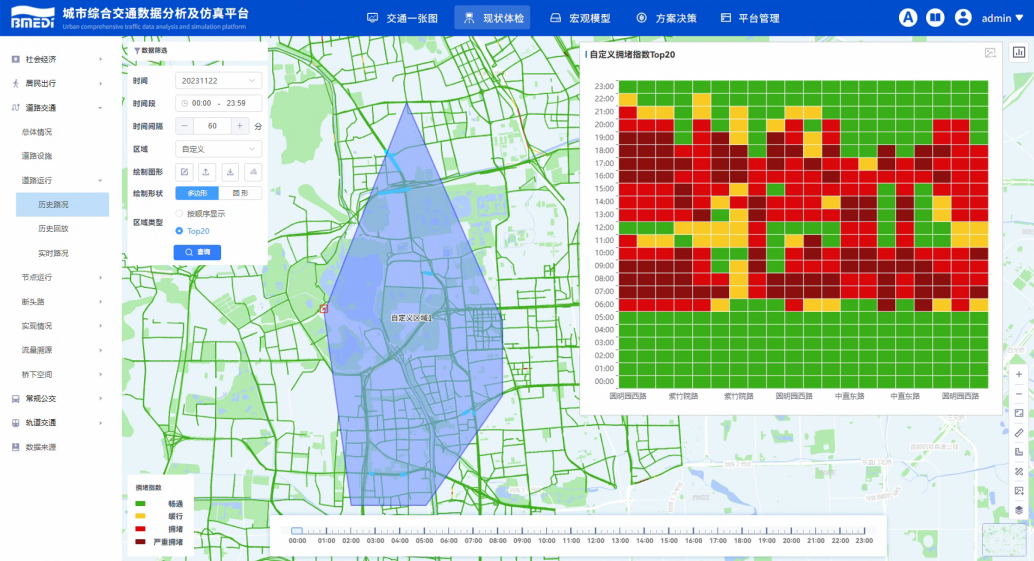Switch drawing shape to 圆形
The height and width of the screenshot is (561, 1034).
coord(240,193)
